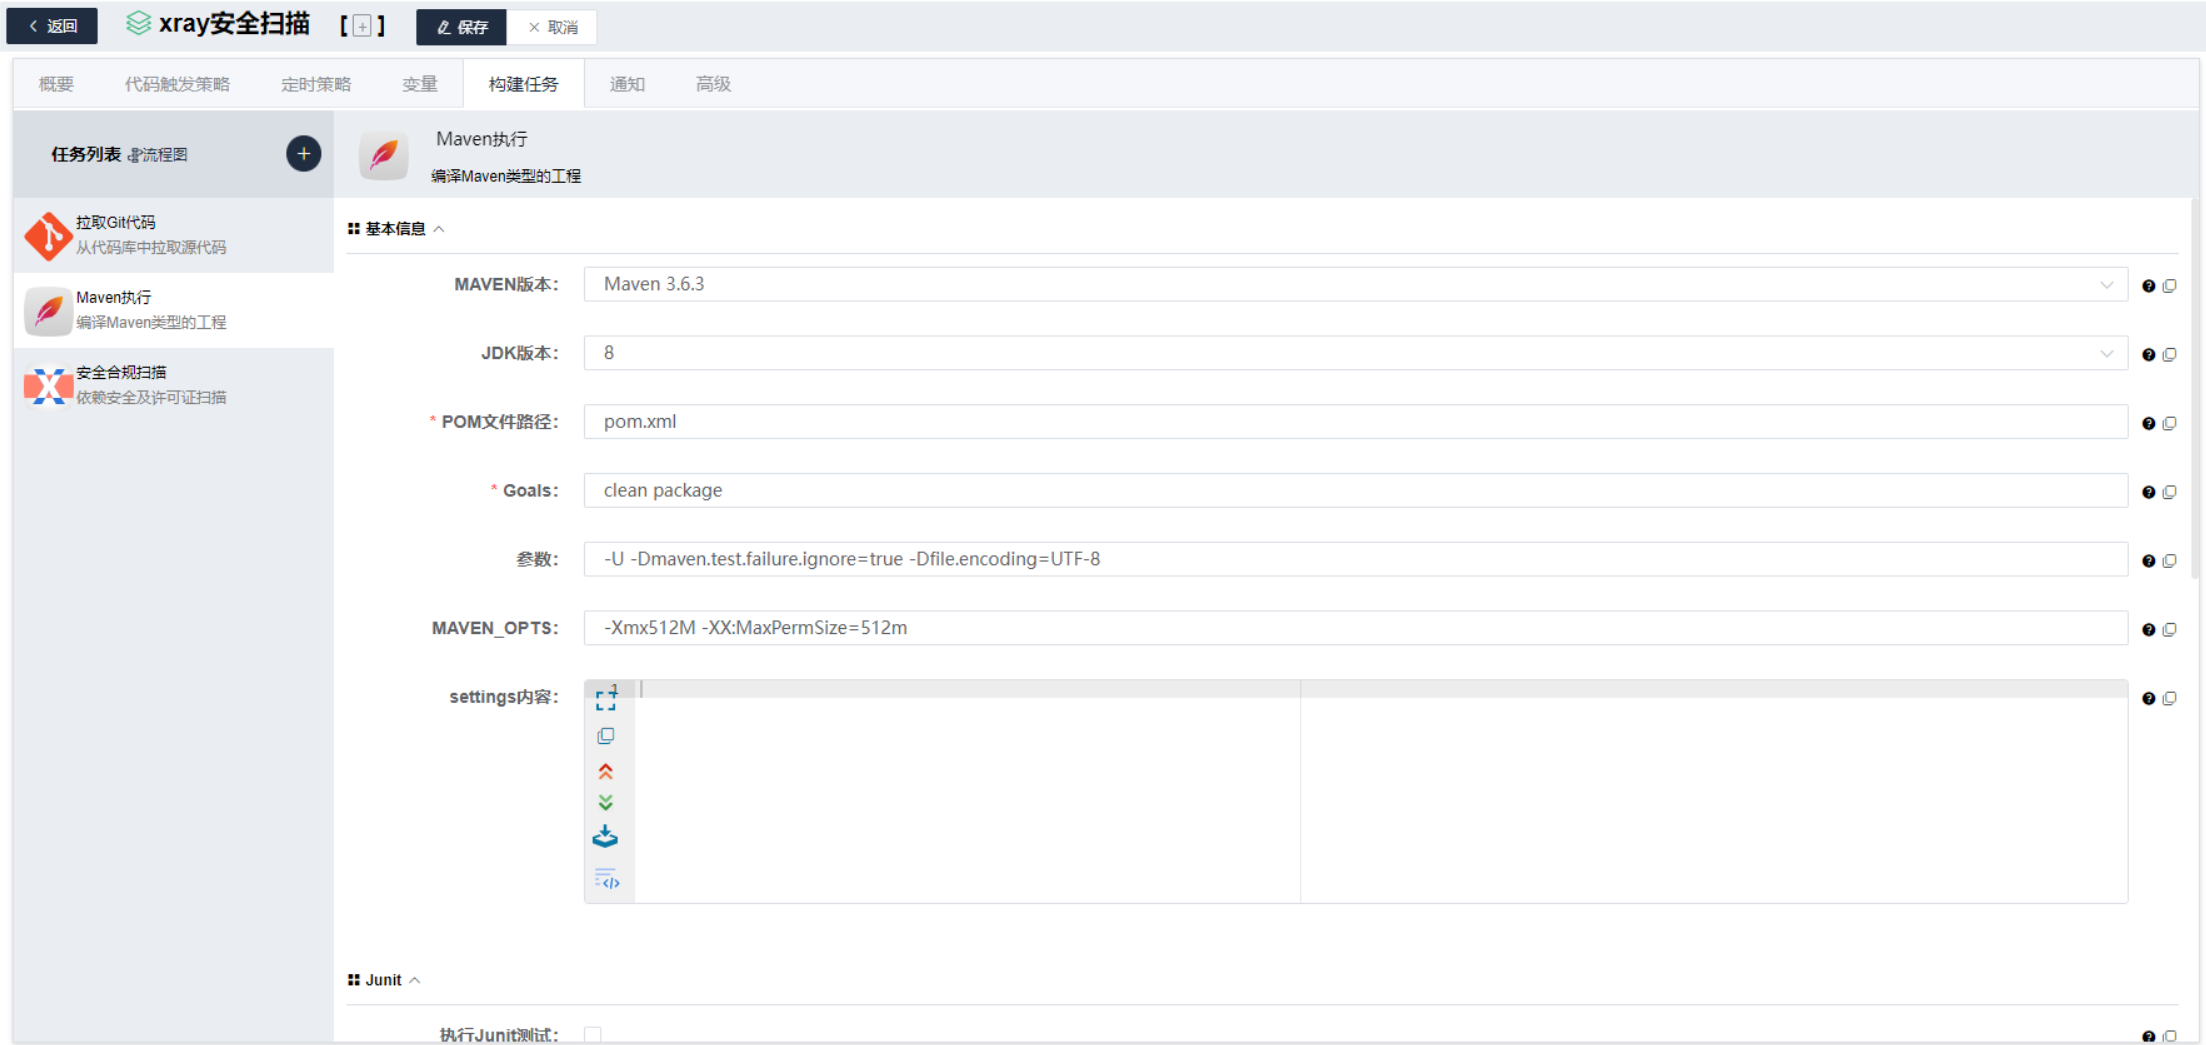Show help for POM文件路径 field
The height and width of the screenshot is (1045, 2206).
tap(2148, 424)
